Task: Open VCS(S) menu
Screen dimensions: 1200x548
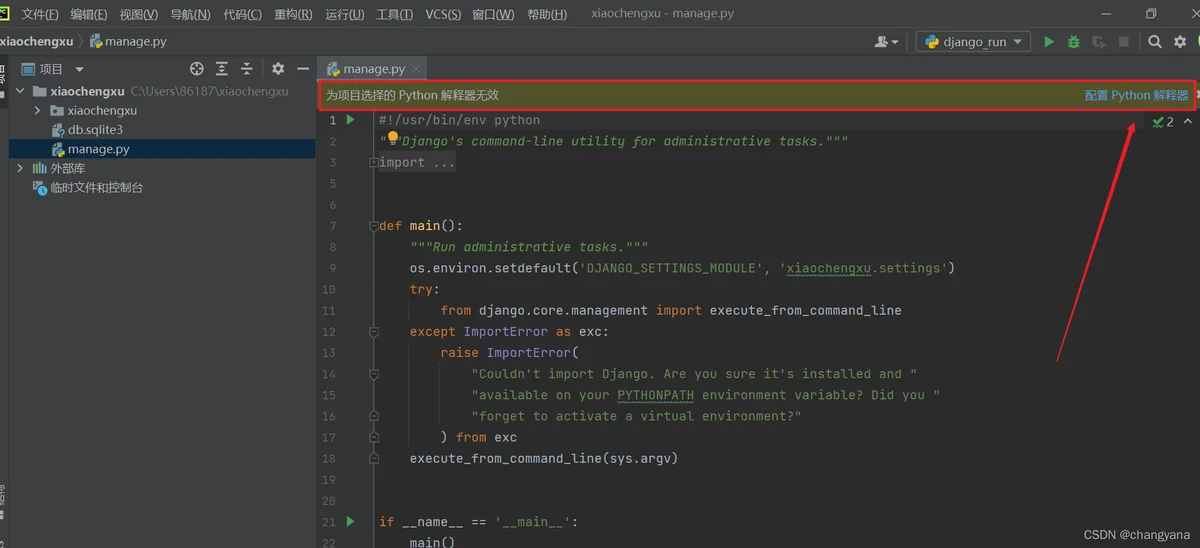Action: (x=444, y=14)
